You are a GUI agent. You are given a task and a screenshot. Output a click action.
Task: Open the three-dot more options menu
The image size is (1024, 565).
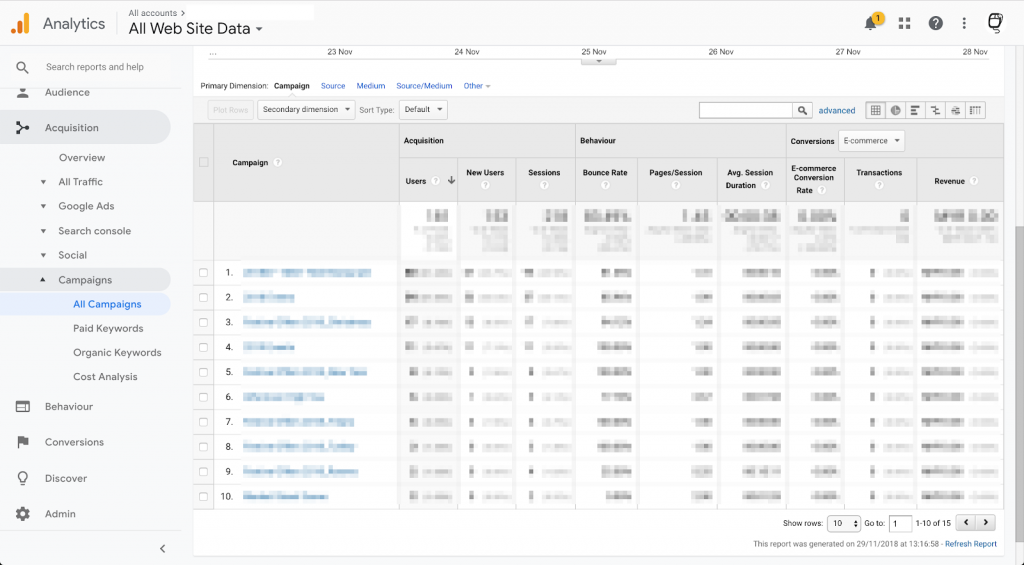pyautogui.click(x=964, y=24)
